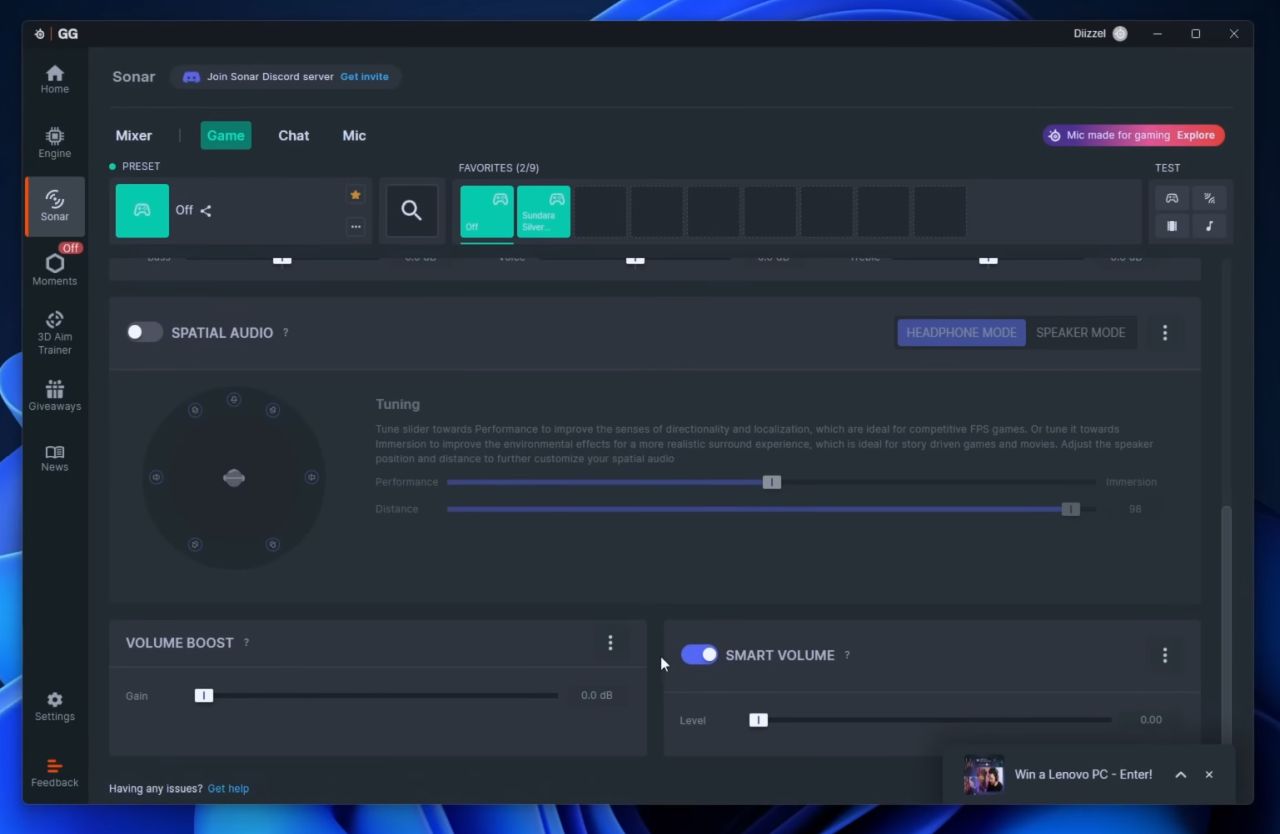Switch to the Chat tab
This screenshot has width=1280, height=834.
click(293, 136)
